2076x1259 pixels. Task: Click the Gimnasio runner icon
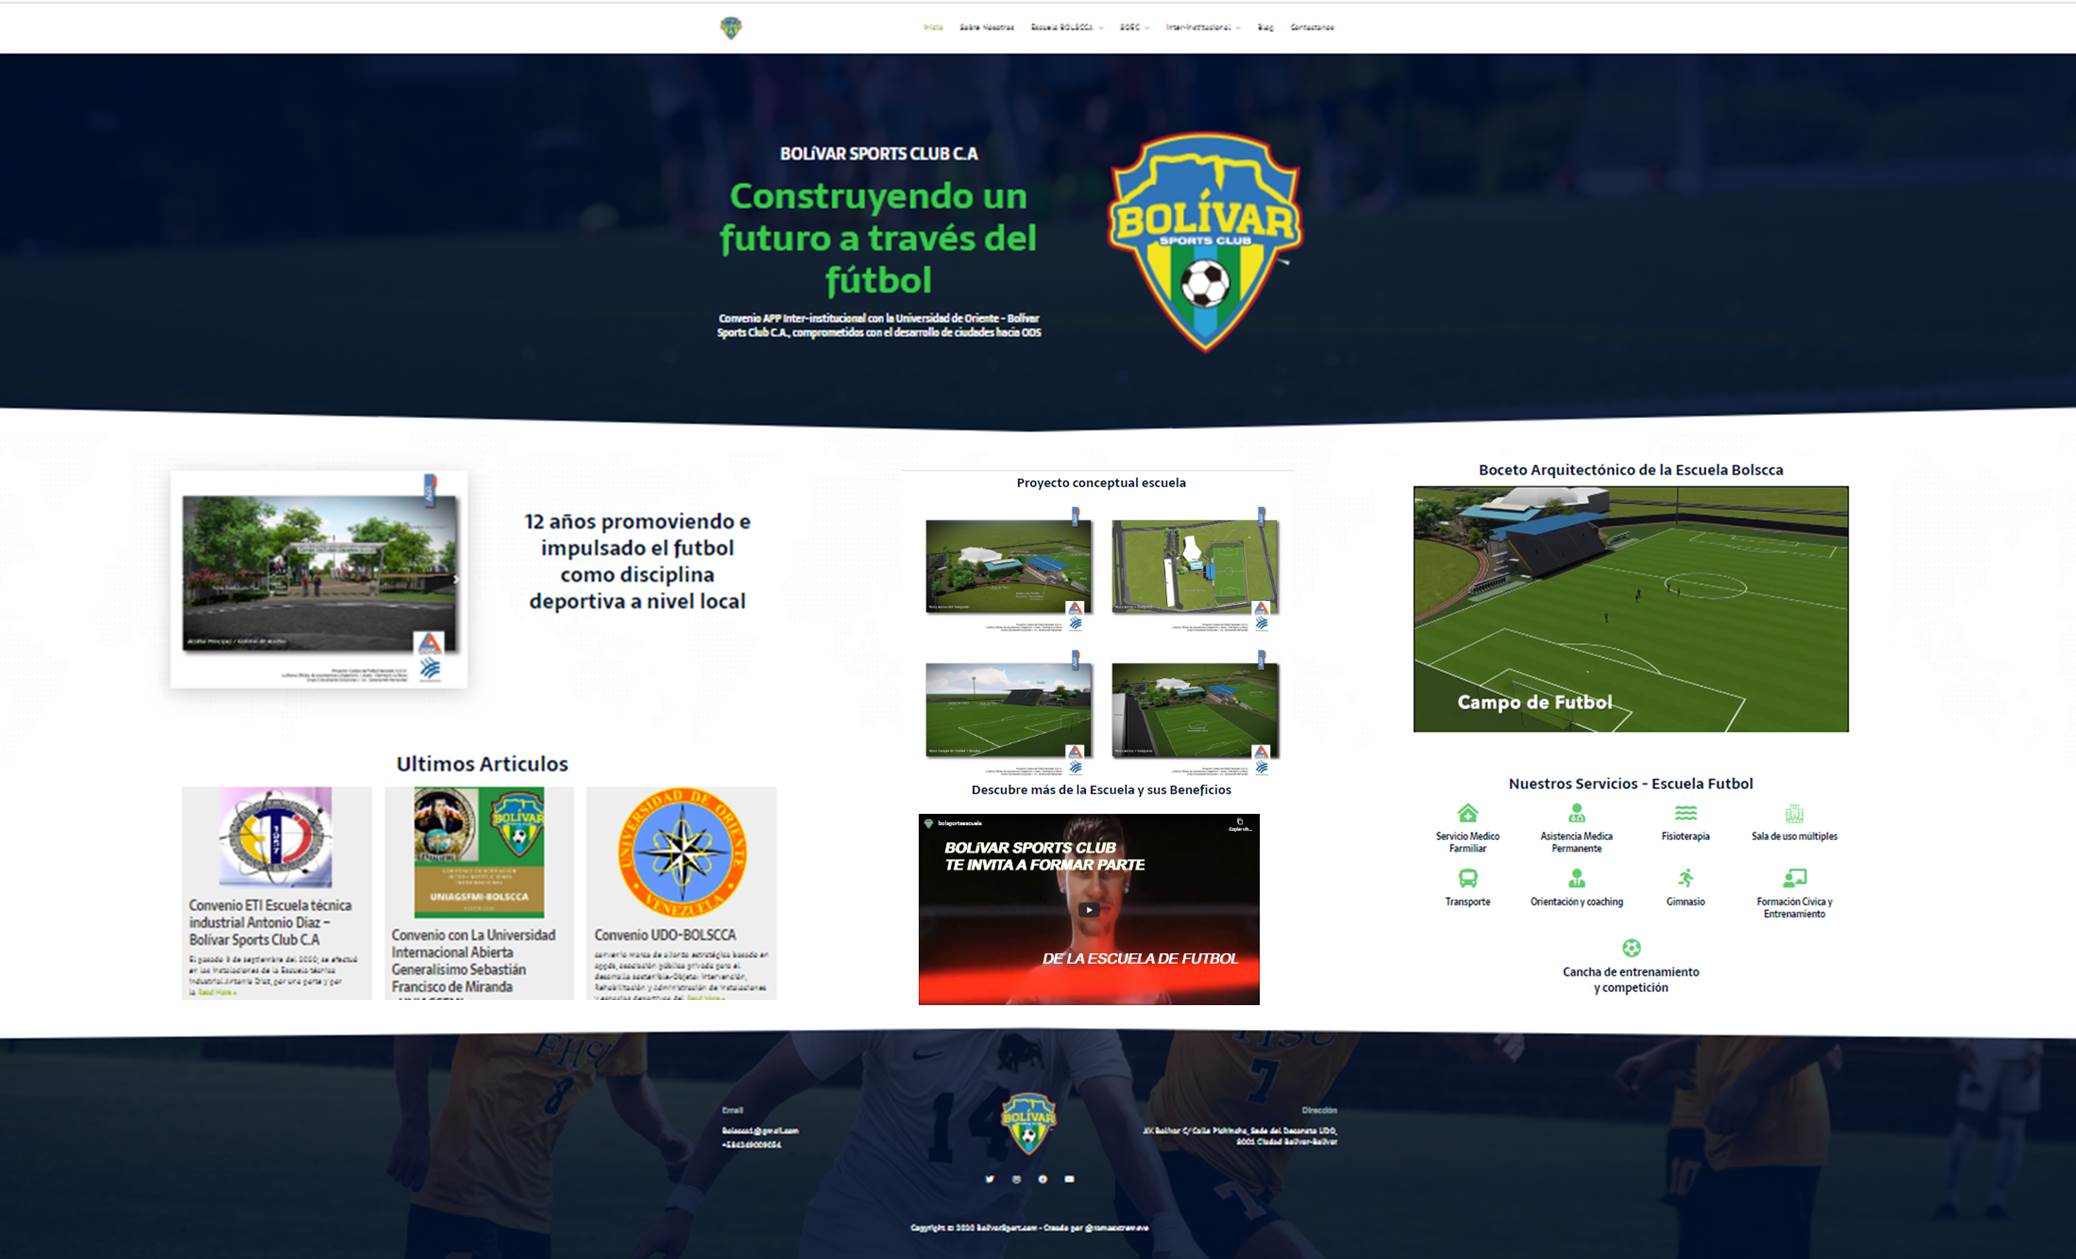1686,878
